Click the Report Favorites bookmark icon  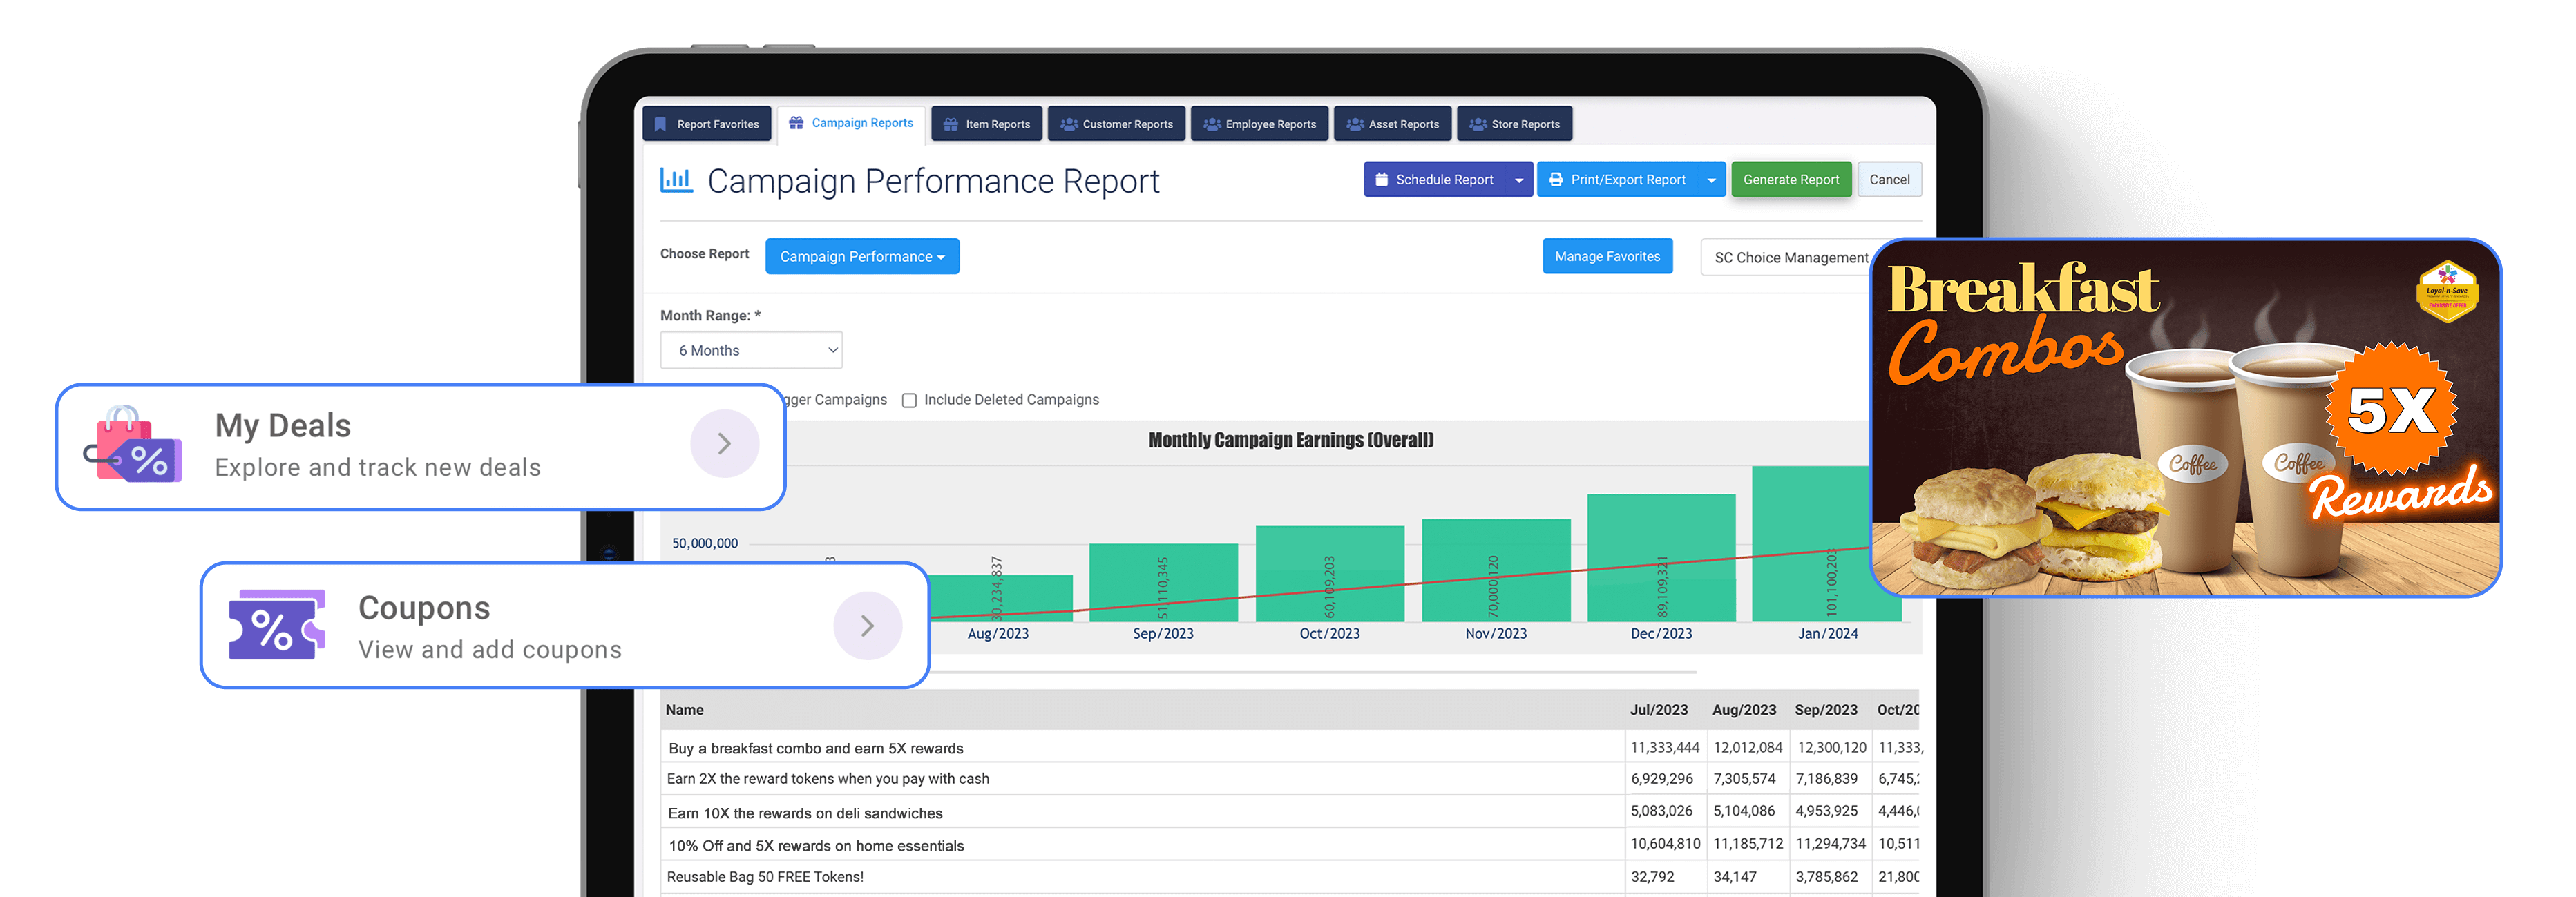click(660, 124)
